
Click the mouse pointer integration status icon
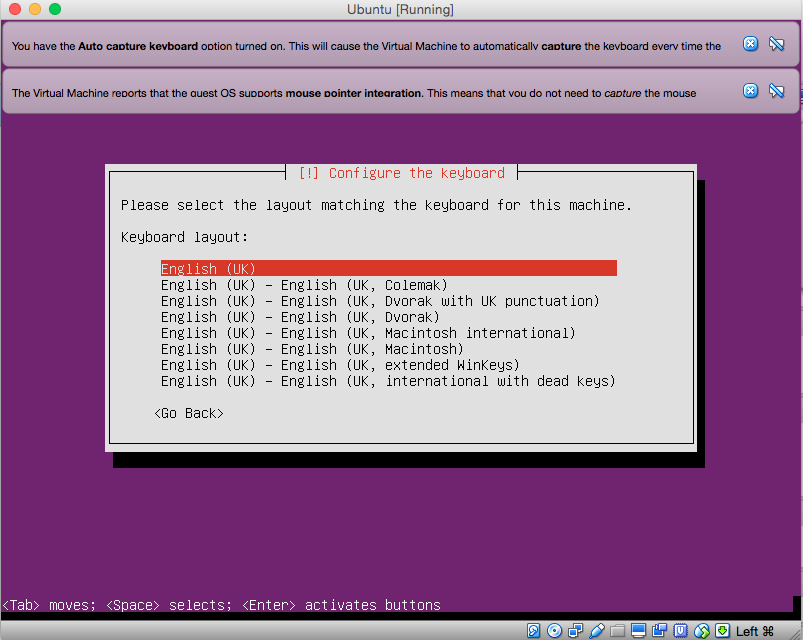pyautogui.click(x=702, y=631)
